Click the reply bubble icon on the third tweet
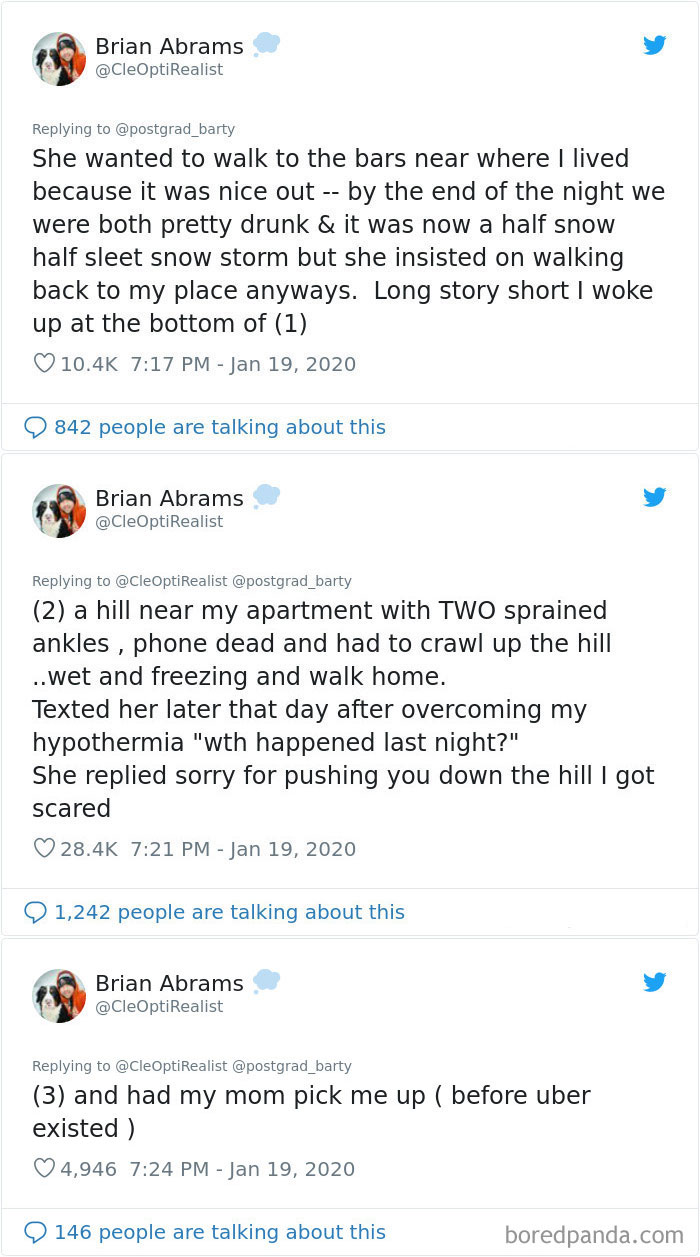Image resolution: width=700 pixels, height=1257 pixels. pos(35,1232)
